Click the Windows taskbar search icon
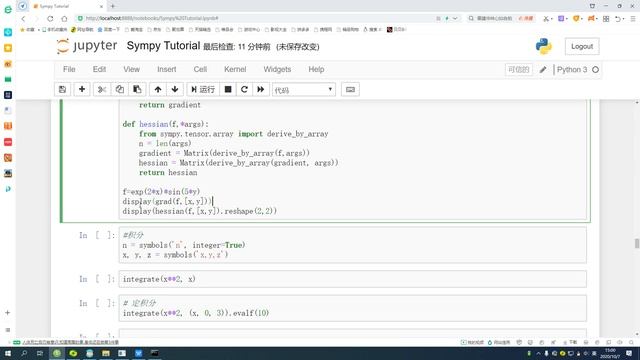Viewport: 640px width, 360px height. pyautogui.click(x=24, y=353)
